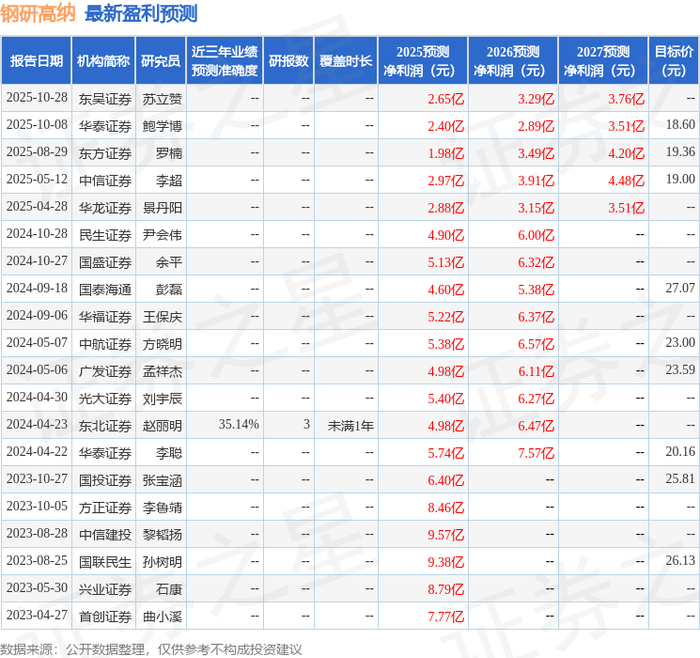Click target price 19.00
This screenshot has height=658, width=700.
(680, 179)
